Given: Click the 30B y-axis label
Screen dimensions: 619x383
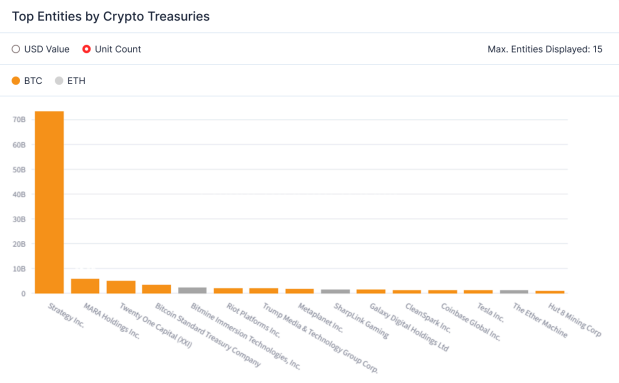Looking at the screenshot, I should click(19, 220).
